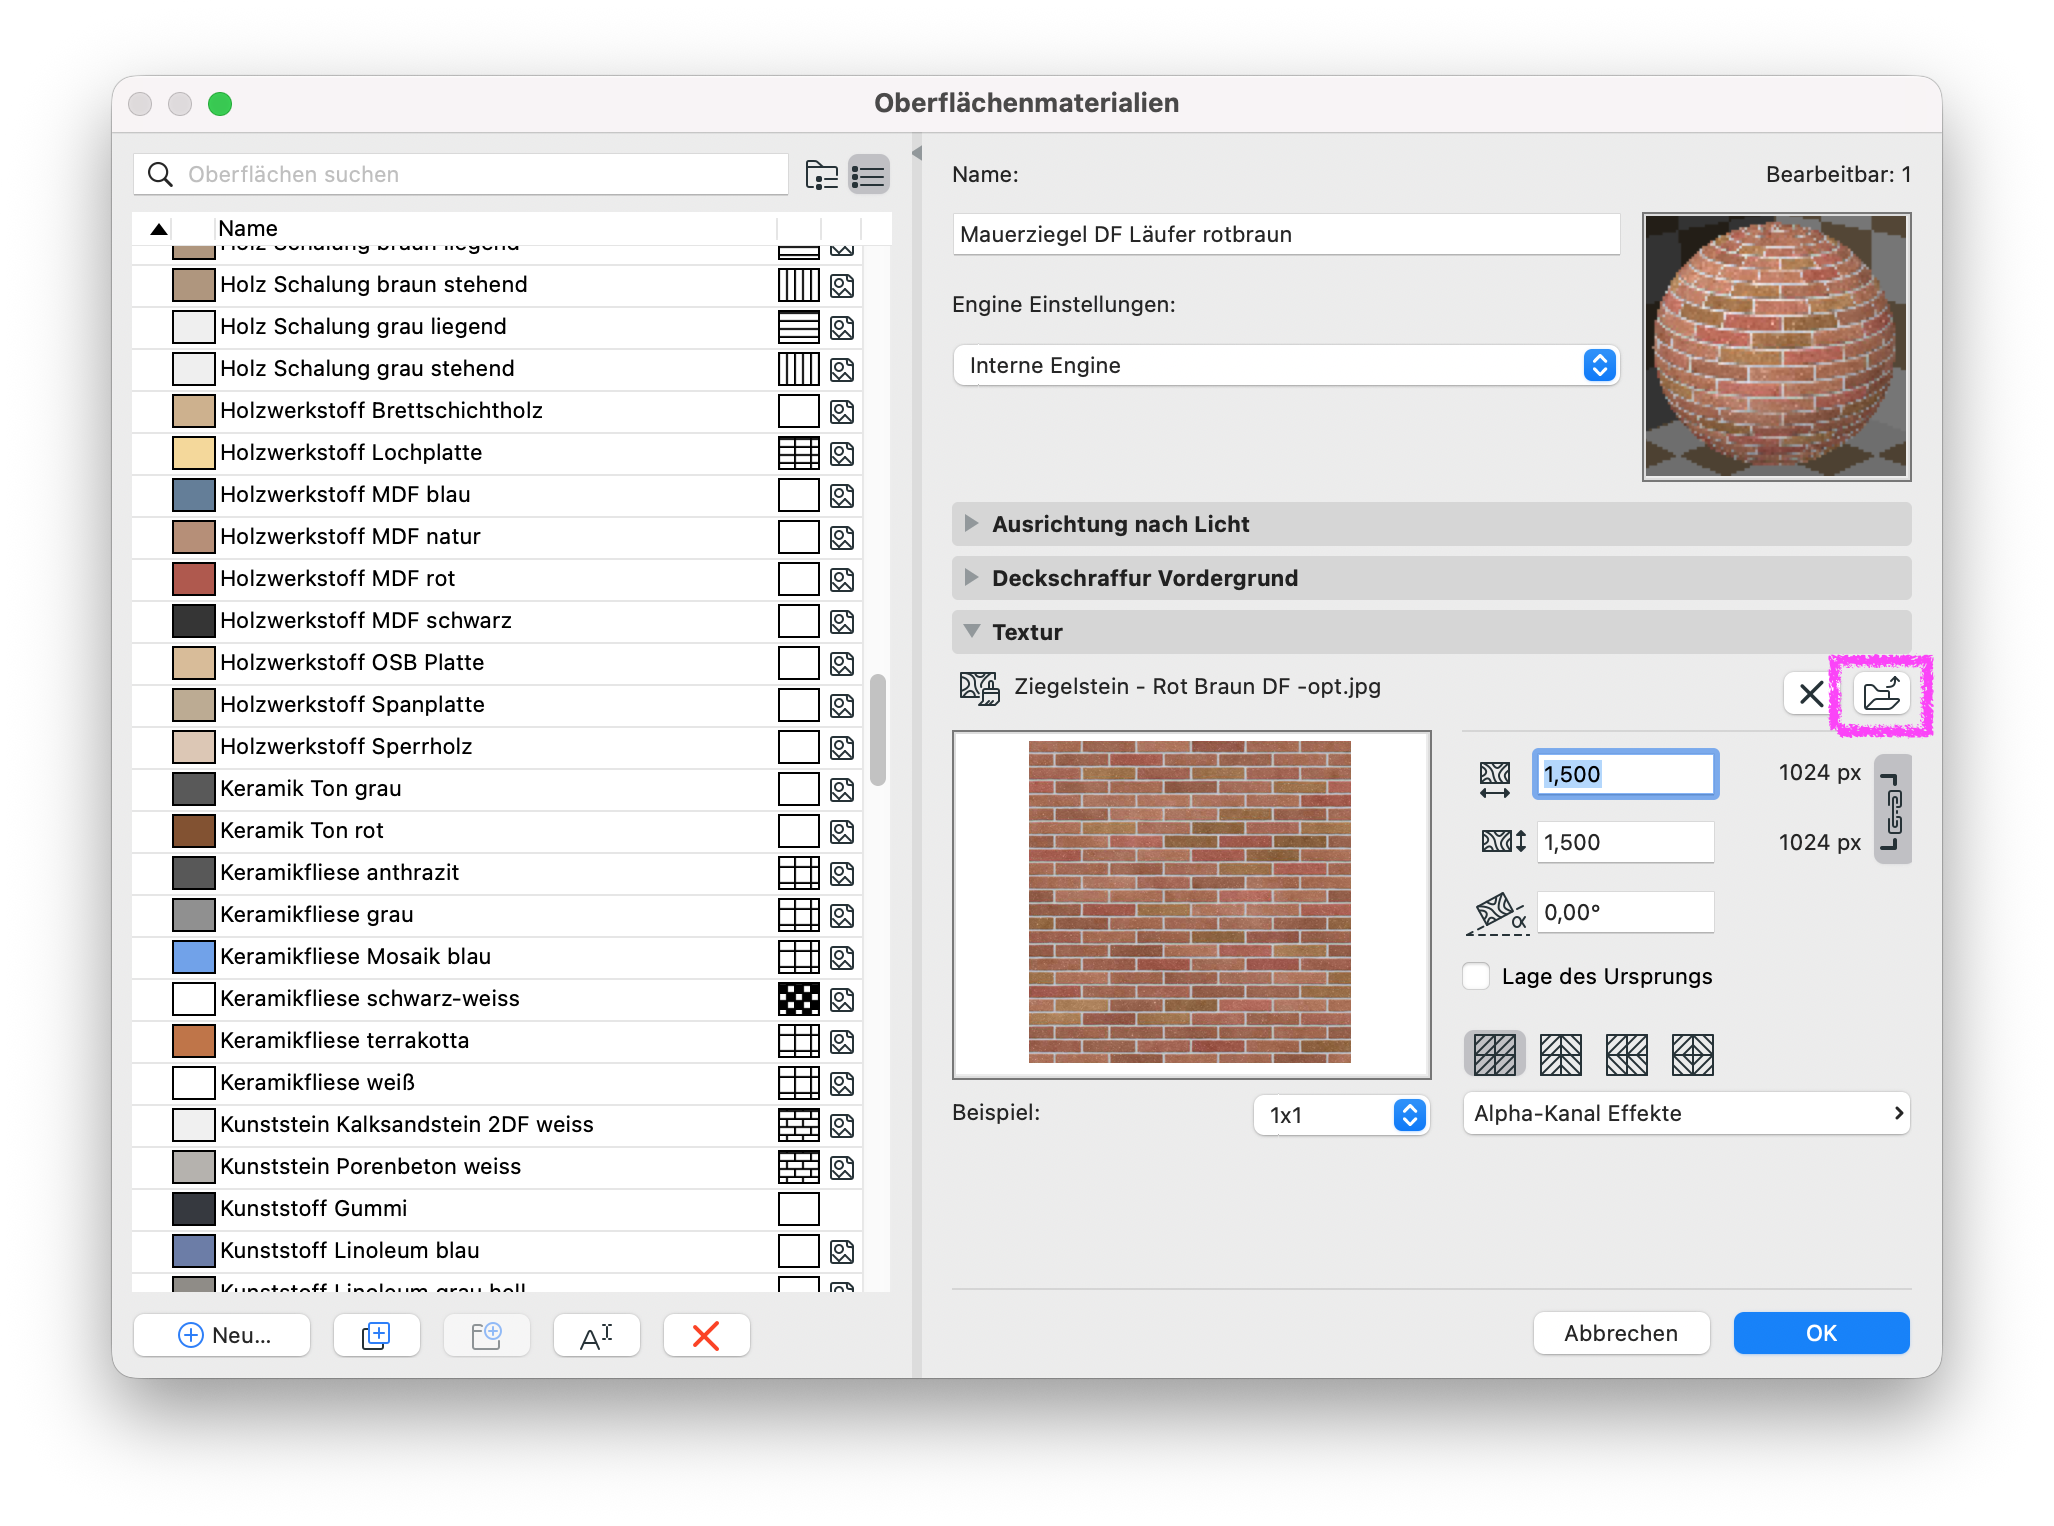Select Holzwerkstoff Brettschichtholz row

pos(497,411)
